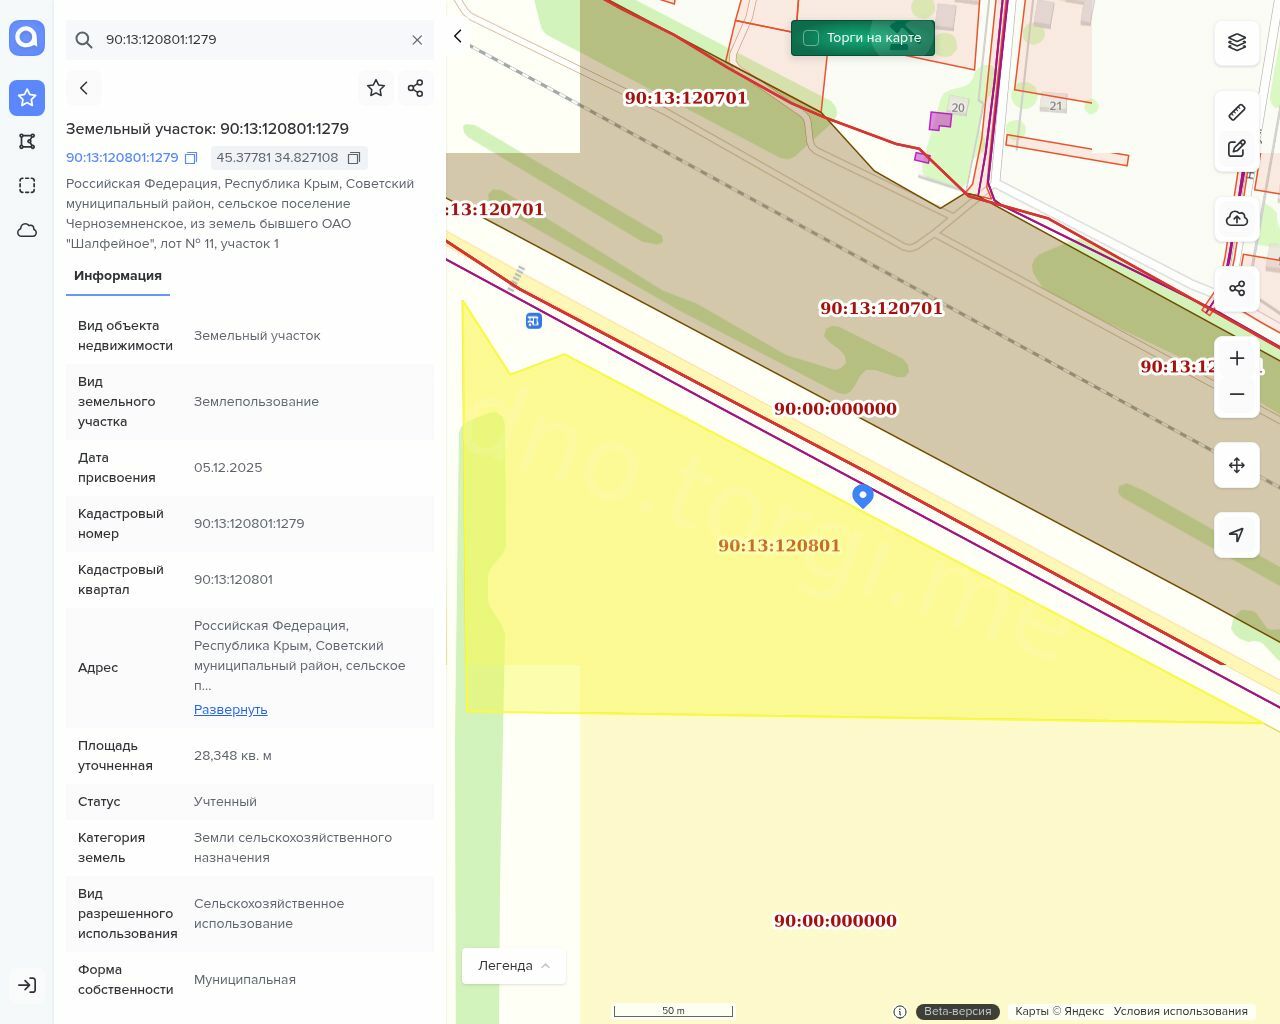Expand the Легенда panel
1280x1024 pixels.
513,966
